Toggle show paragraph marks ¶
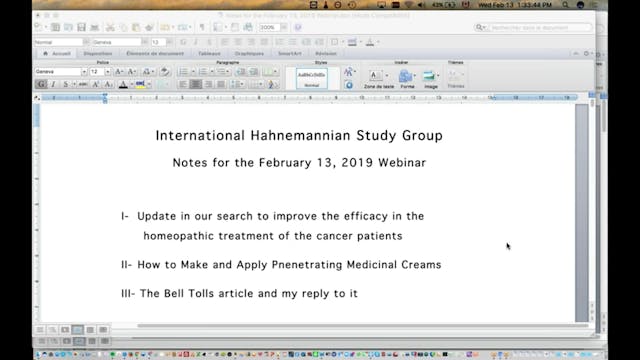The height and width of the screenshot is (360, 640). click(x=202, y=27)
